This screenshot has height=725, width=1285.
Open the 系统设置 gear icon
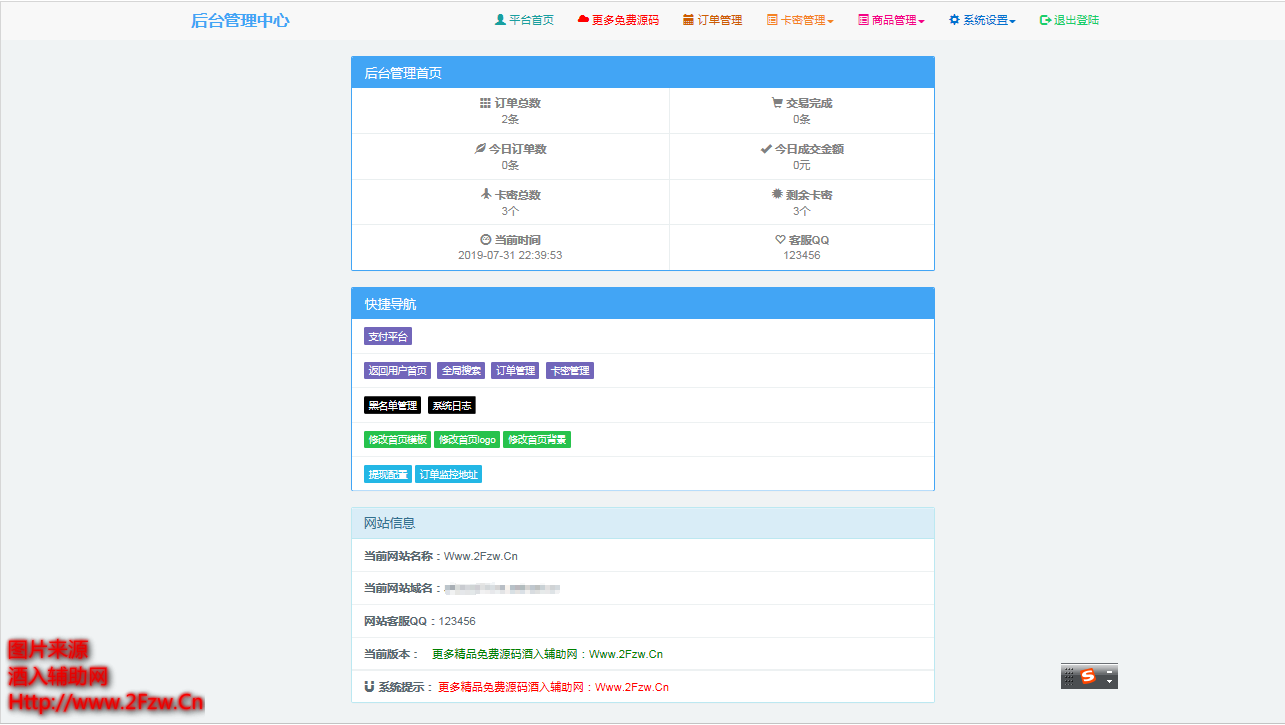coord(954,19)
